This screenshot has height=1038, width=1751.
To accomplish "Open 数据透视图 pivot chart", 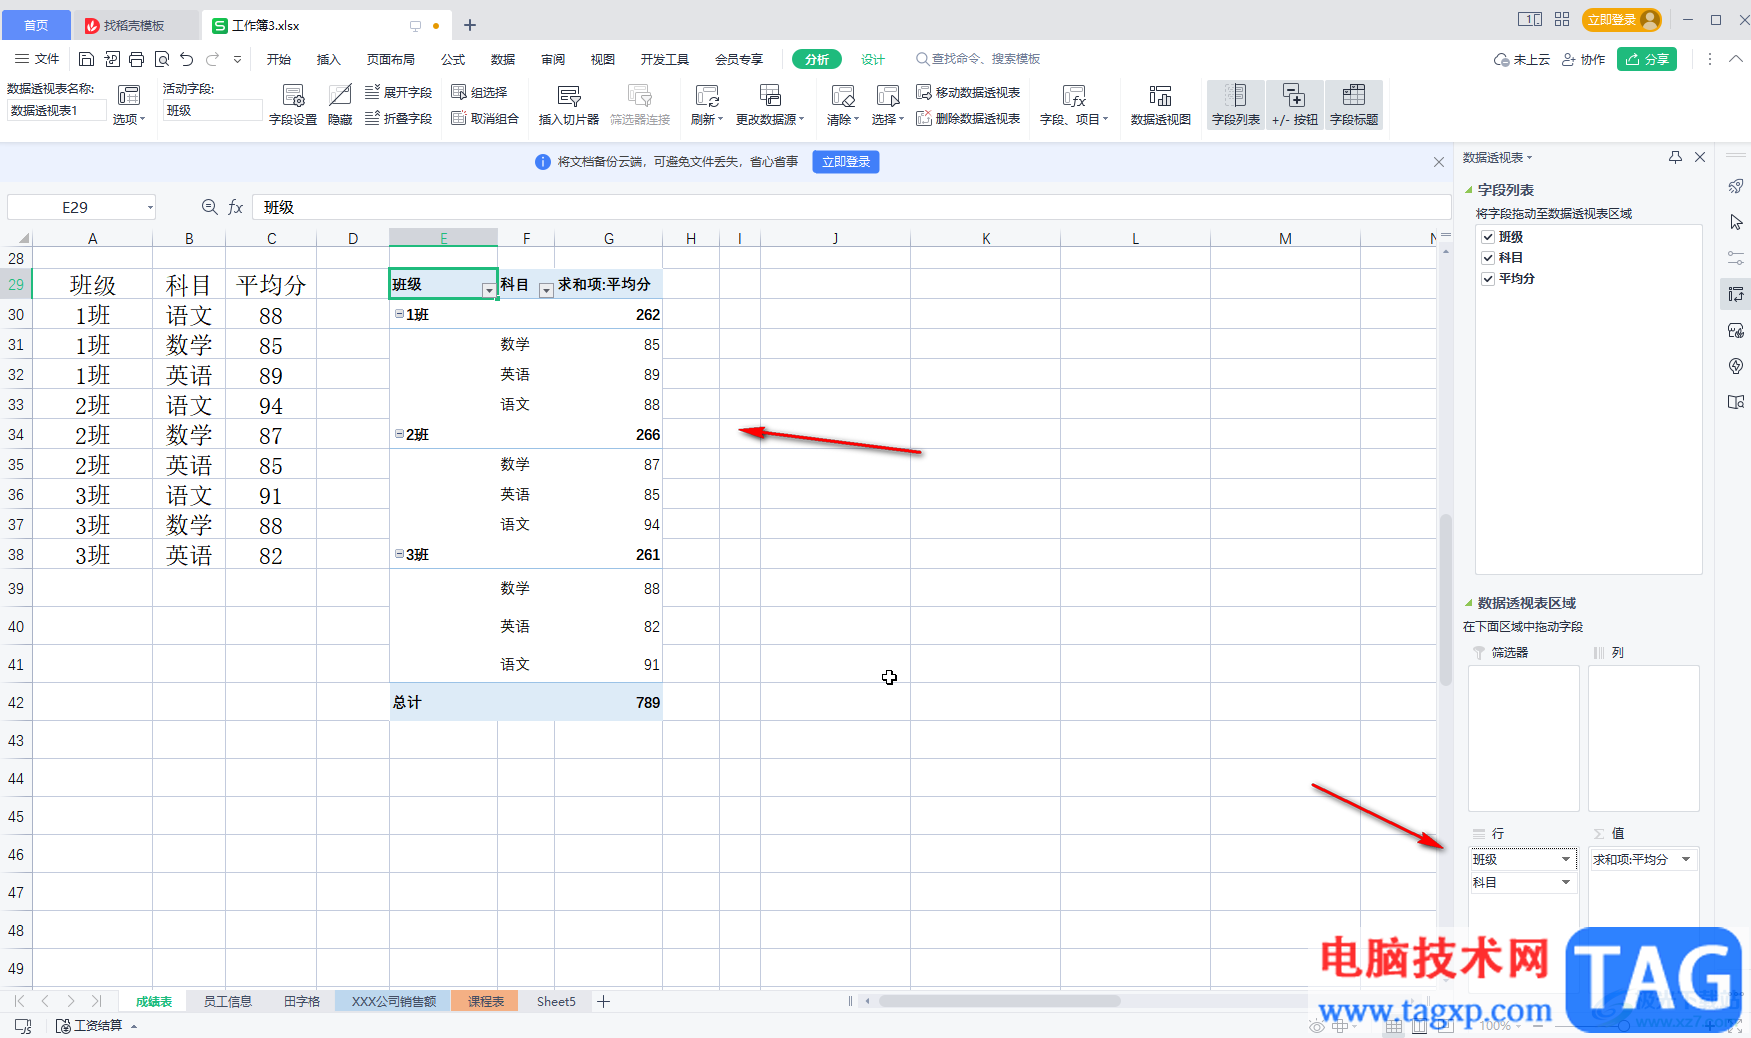I will pos(1161,105).
